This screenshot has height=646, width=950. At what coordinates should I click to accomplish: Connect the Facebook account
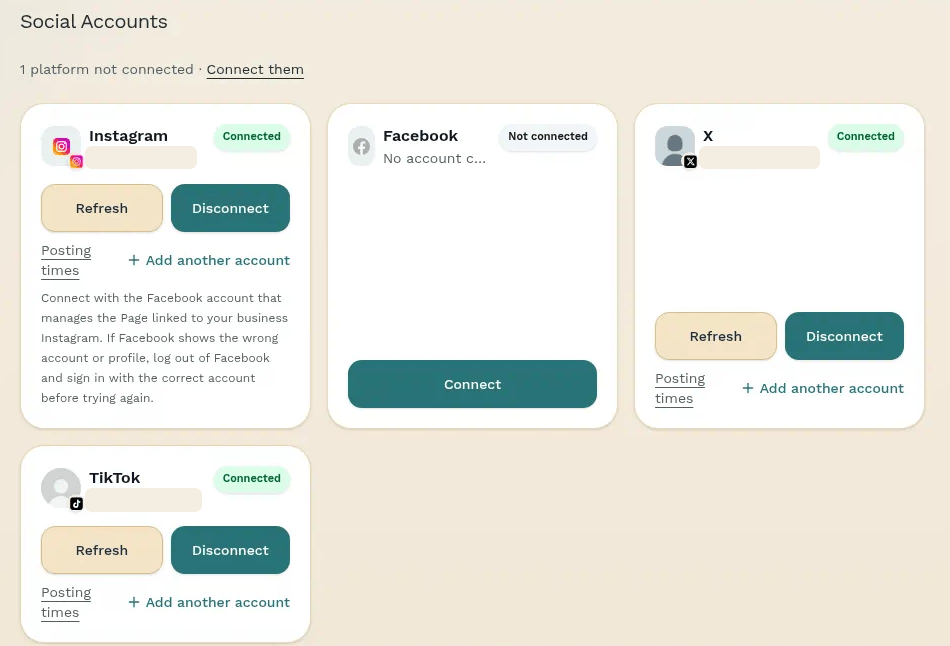[x=472, y=384]
